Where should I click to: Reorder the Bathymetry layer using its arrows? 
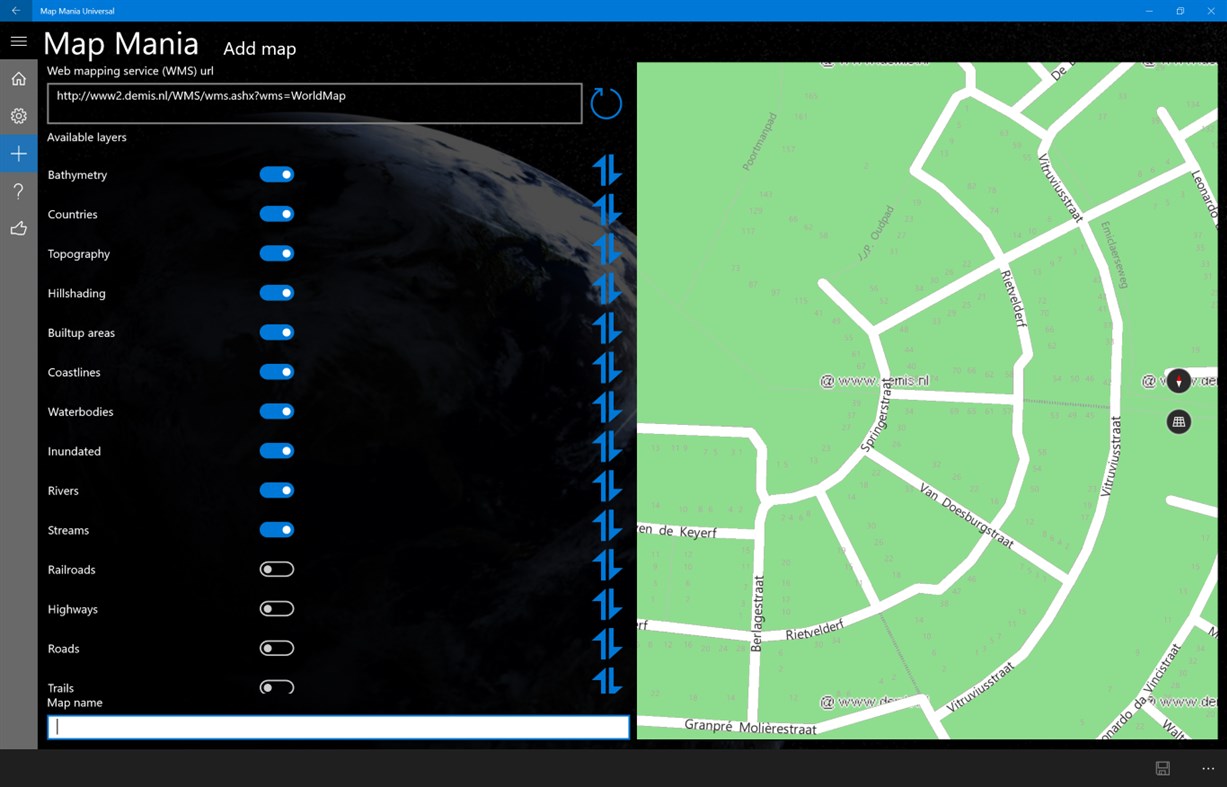click(x=607, y=170)
